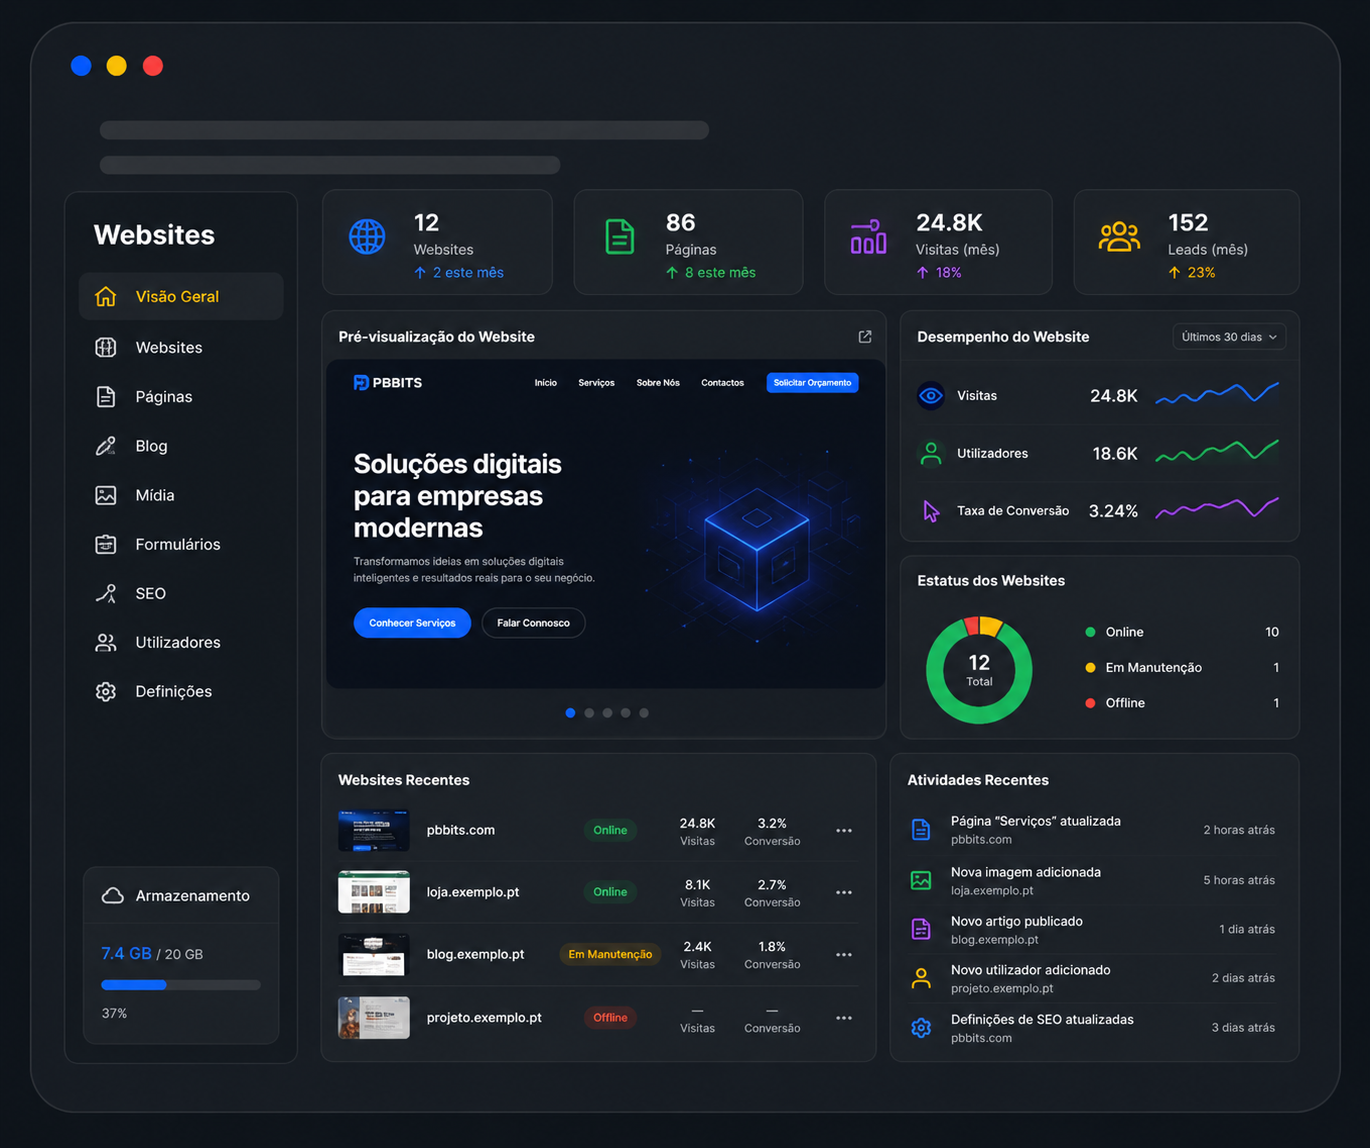
Task: Click the Armazenamento cloud icon
Action: click(x=113, y=895)
